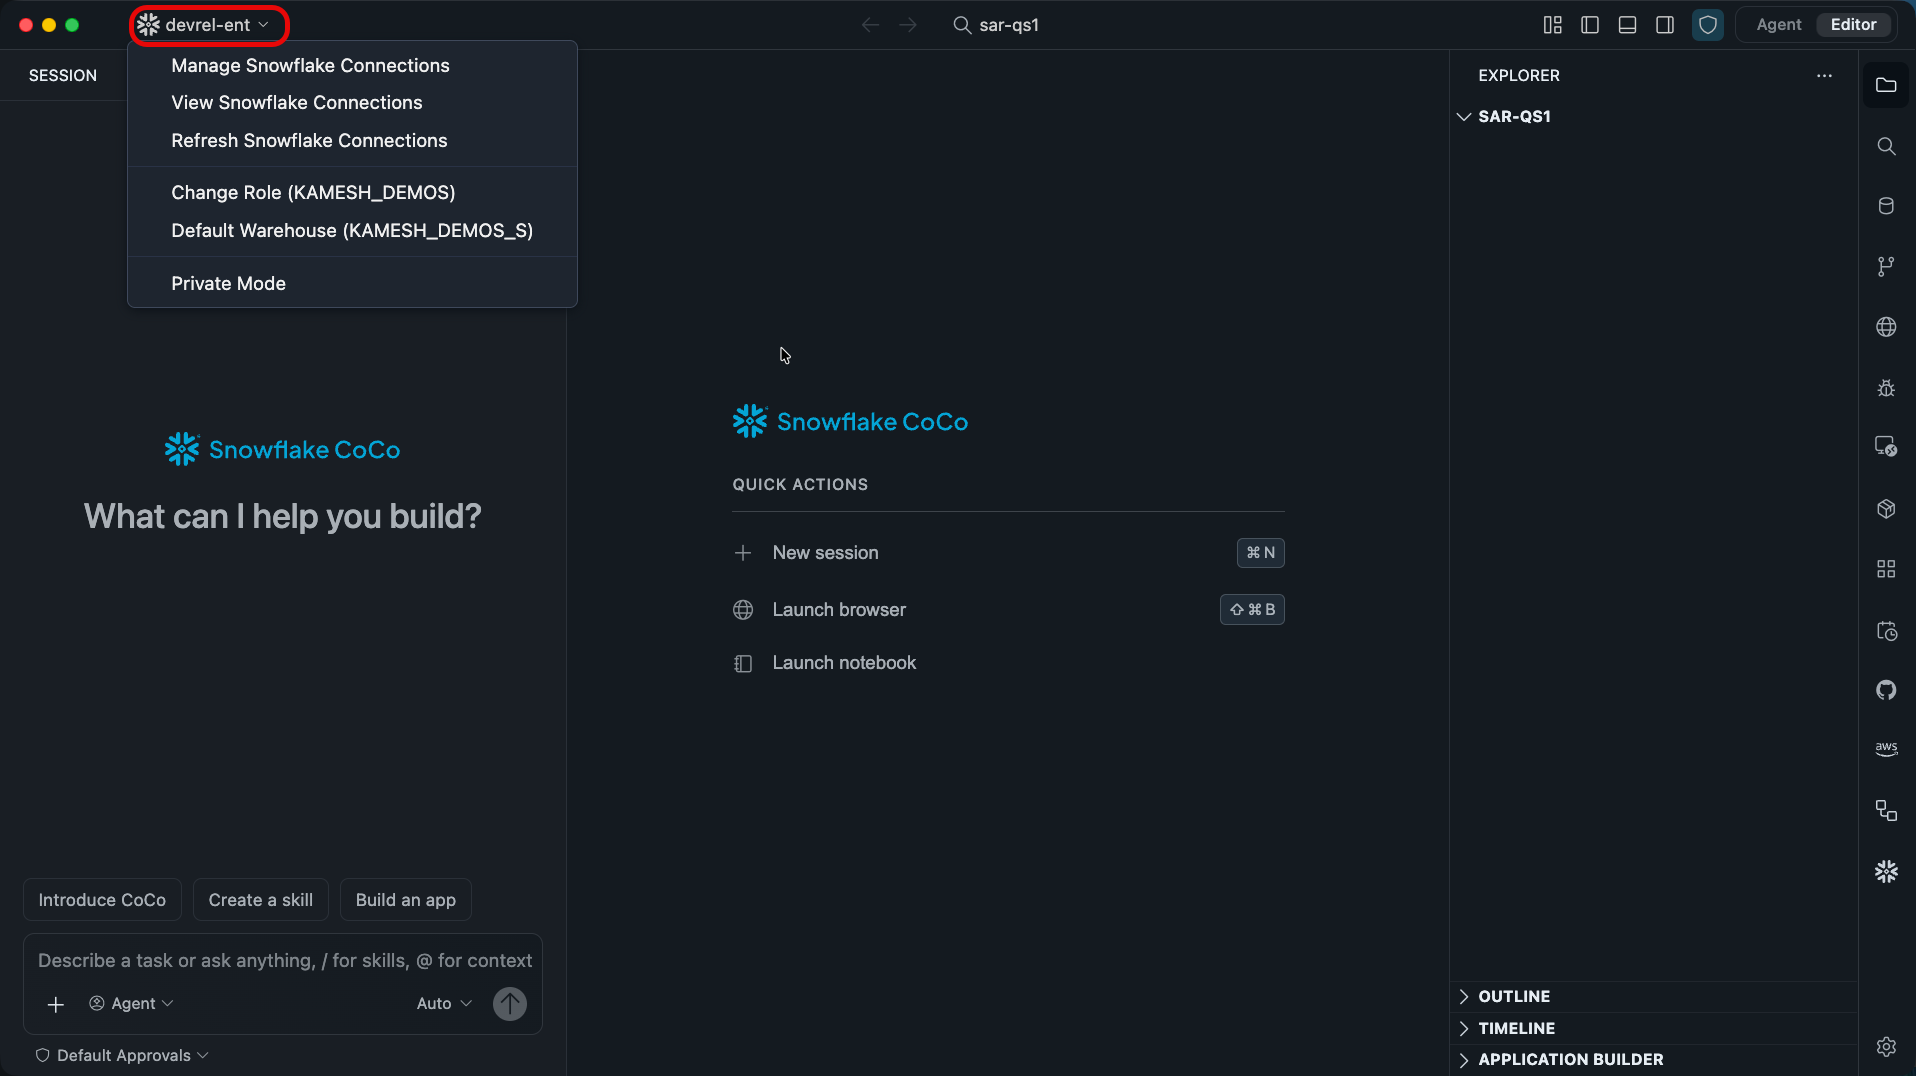Viewport: 1916px width, 1076px height.
Task: Open the Agent mode dropdown in chat box
Action: click(x=131, y=1004)
